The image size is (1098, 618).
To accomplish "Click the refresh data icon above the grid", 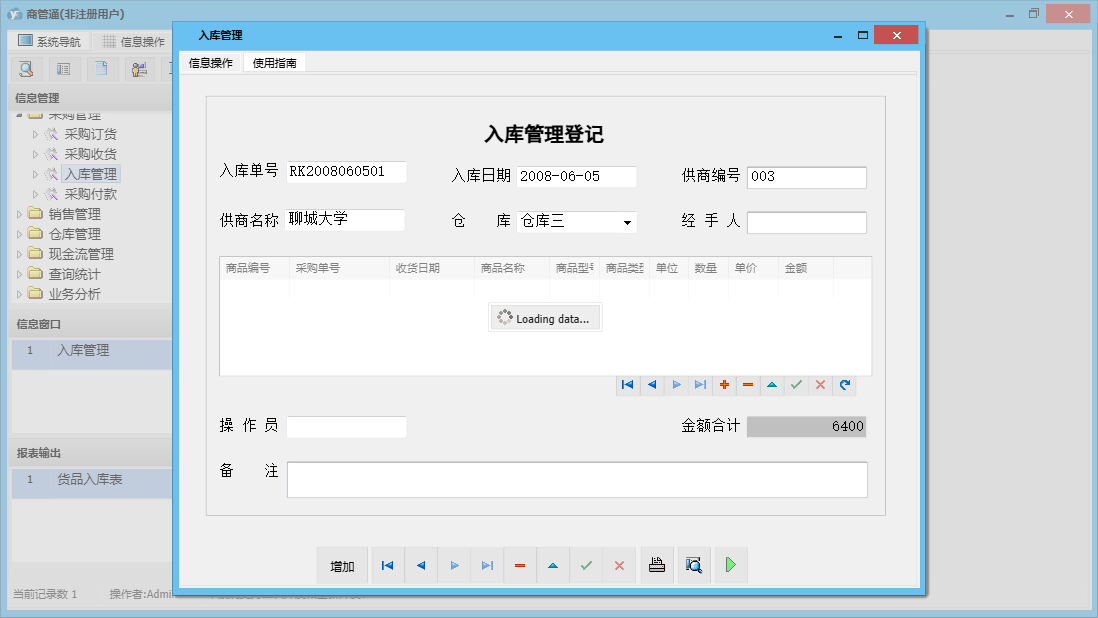I will click(x=844, y=385).
